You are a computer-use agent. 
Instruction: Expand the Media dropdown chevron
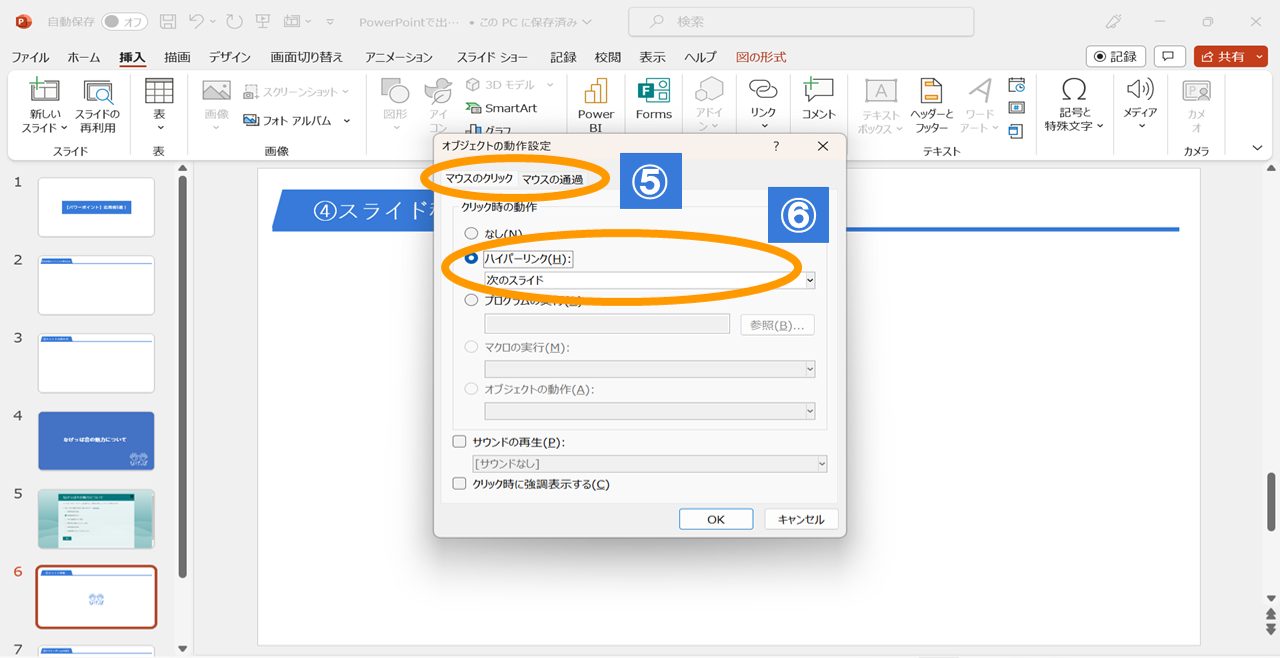[1140, 127]
